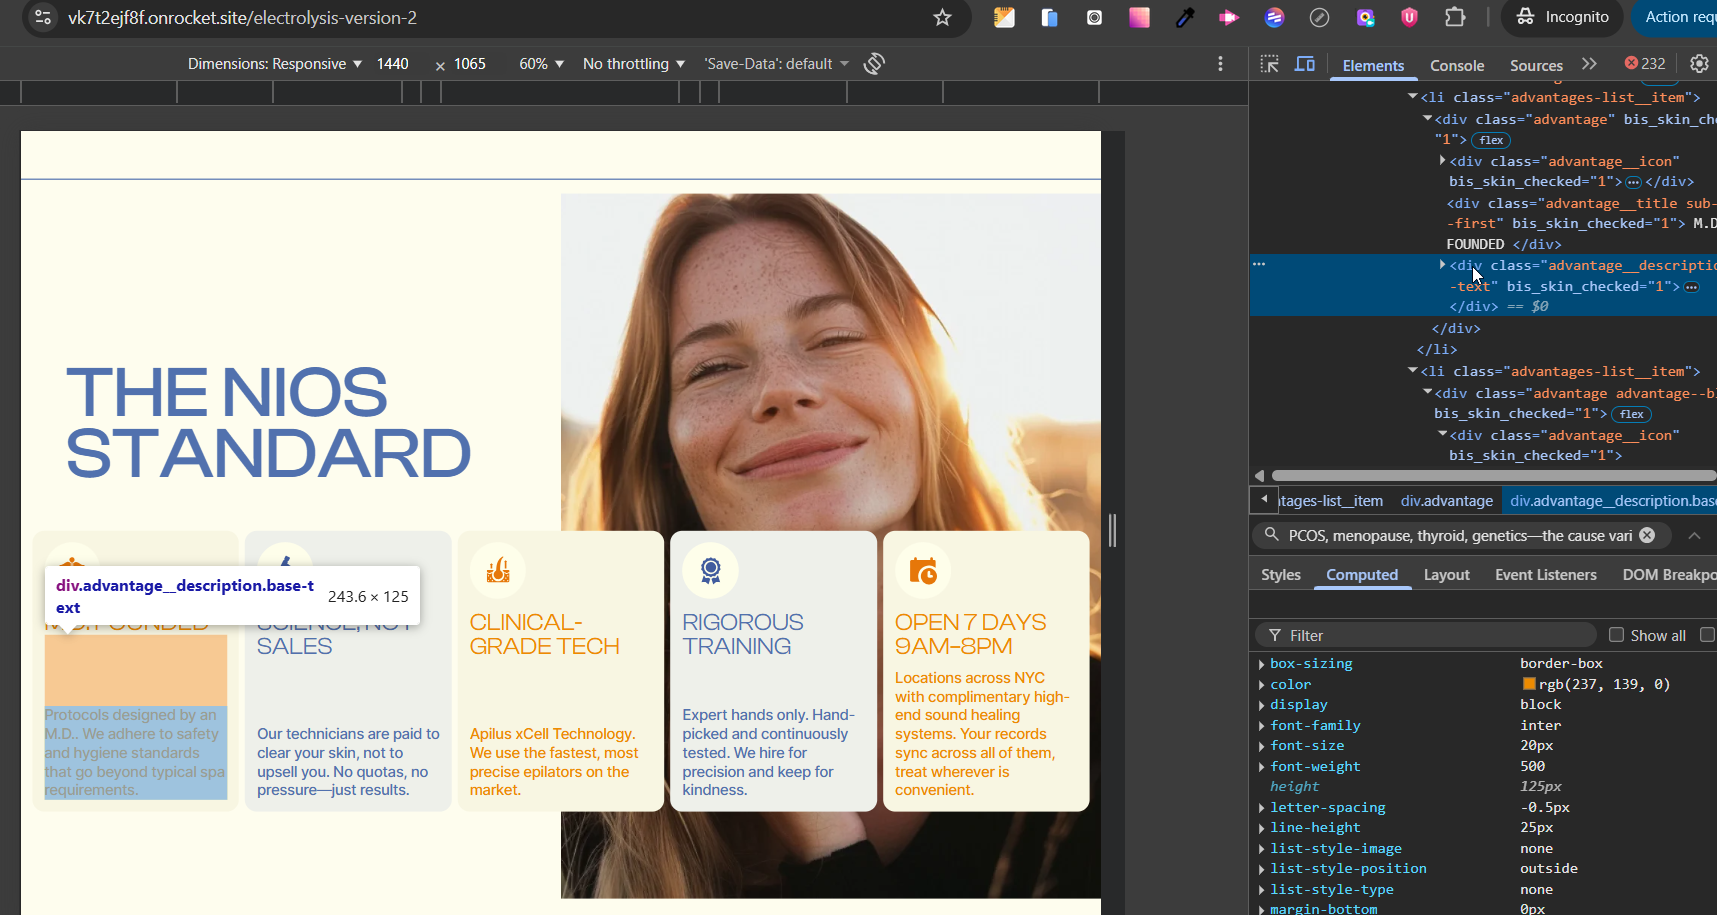Change the 60% zoom dropdown
The image size is (1717, 915).
541,64
